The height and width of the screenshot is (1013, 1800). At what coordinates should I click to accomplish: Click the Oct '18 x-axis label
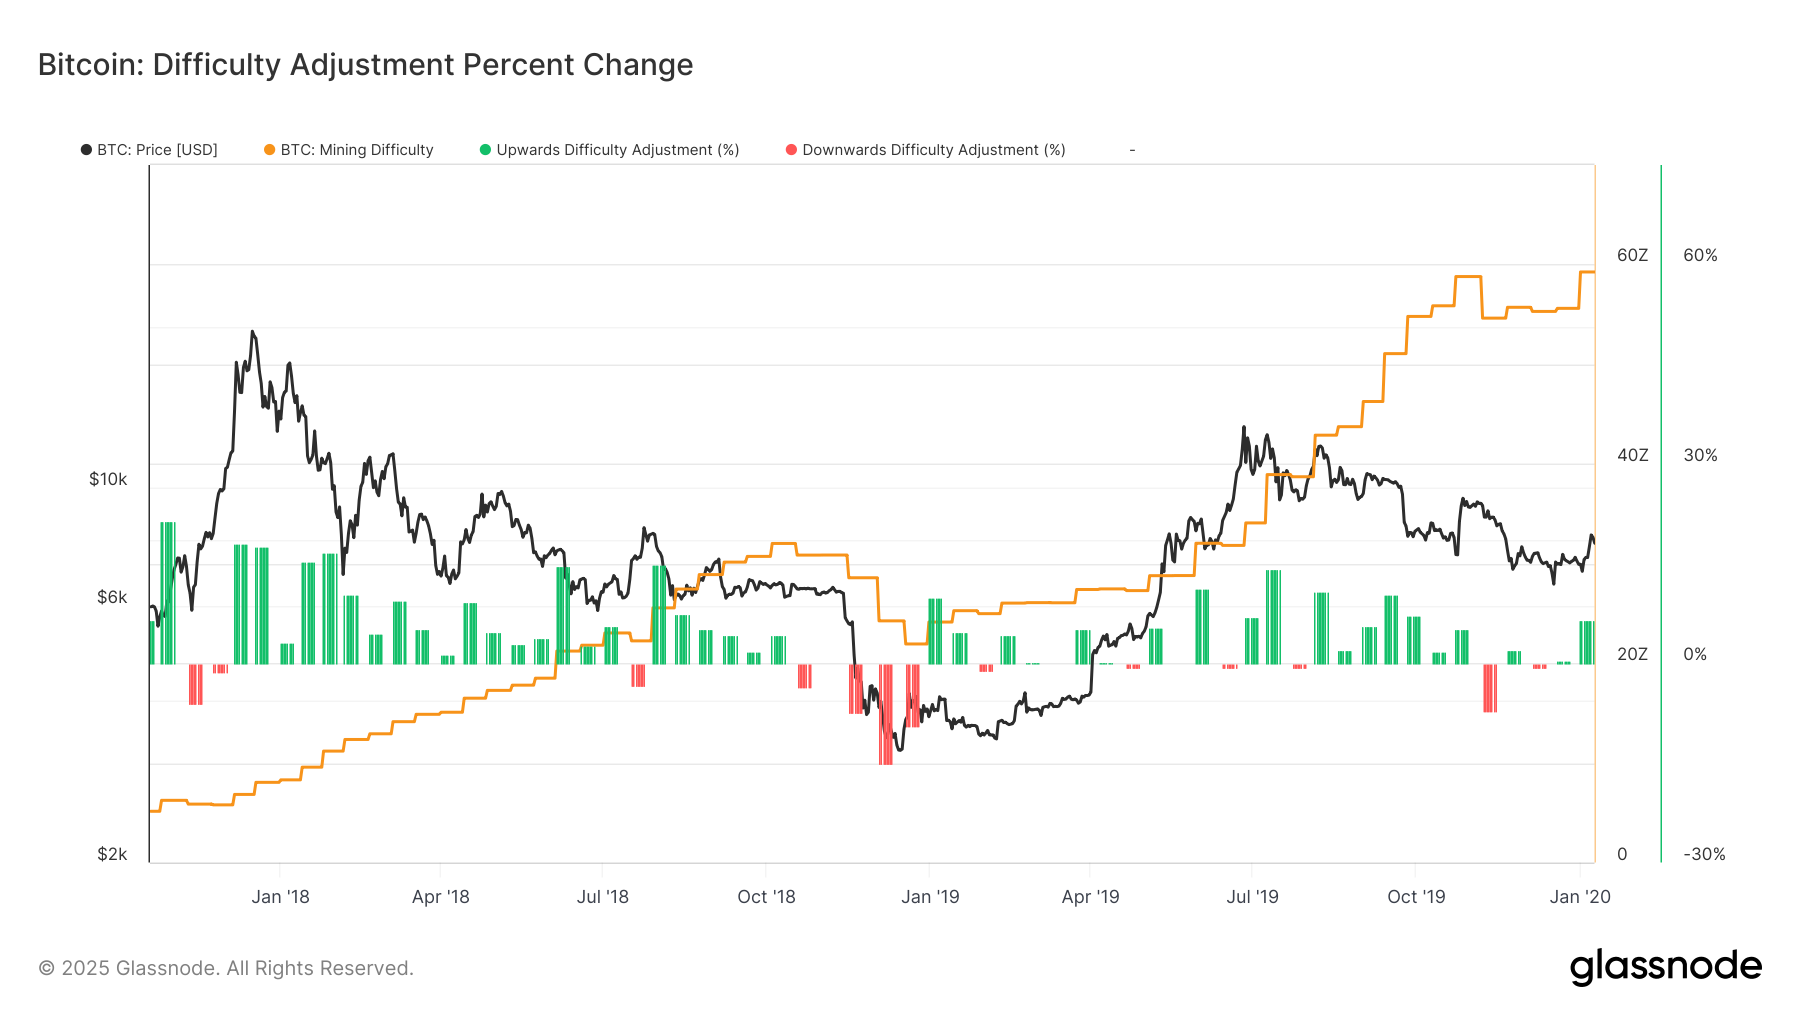(766, 897)
